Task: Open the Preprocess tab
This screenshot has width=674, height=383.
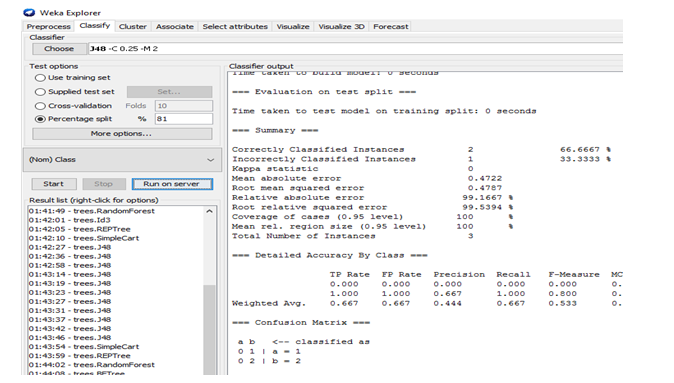Action: click(48, 26)
